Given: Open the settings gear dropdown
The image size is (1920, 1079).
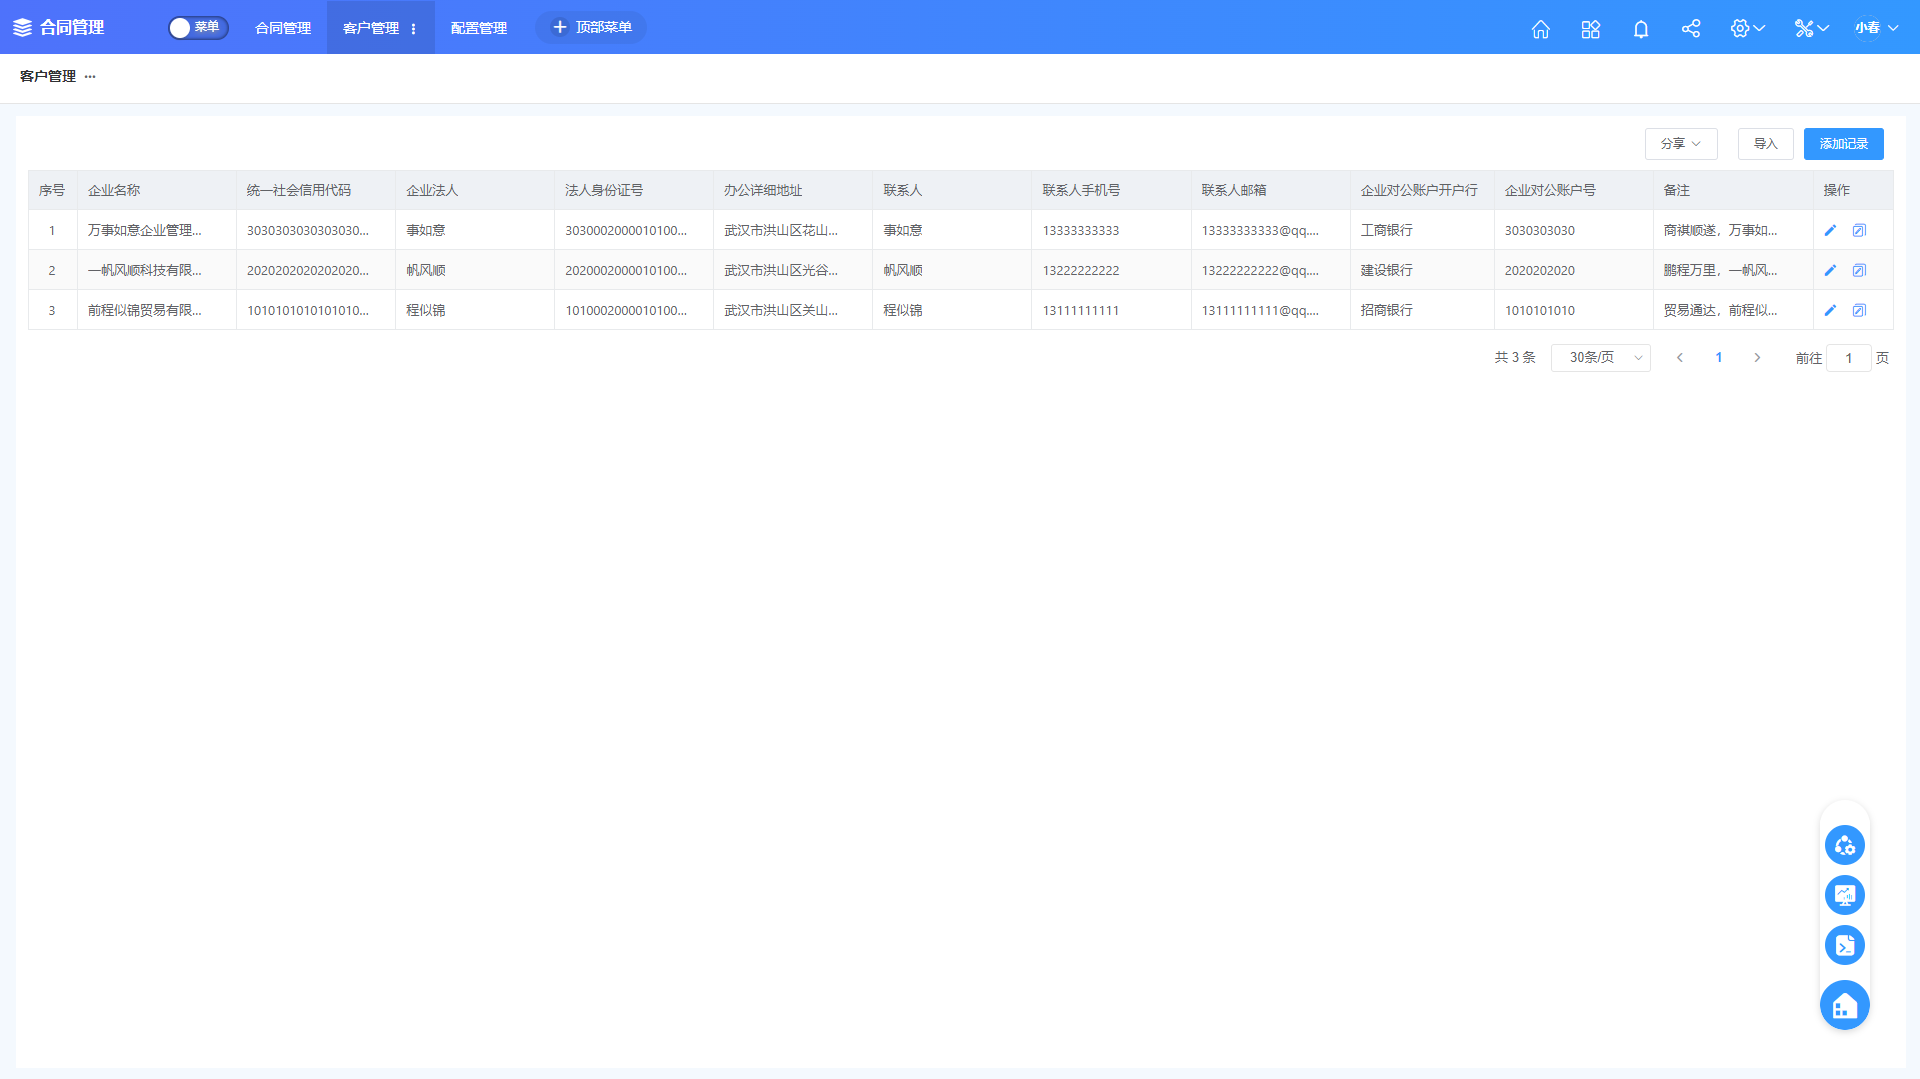Looking at the screenshot, I should pyautogui.click(x=1747, y=28).
